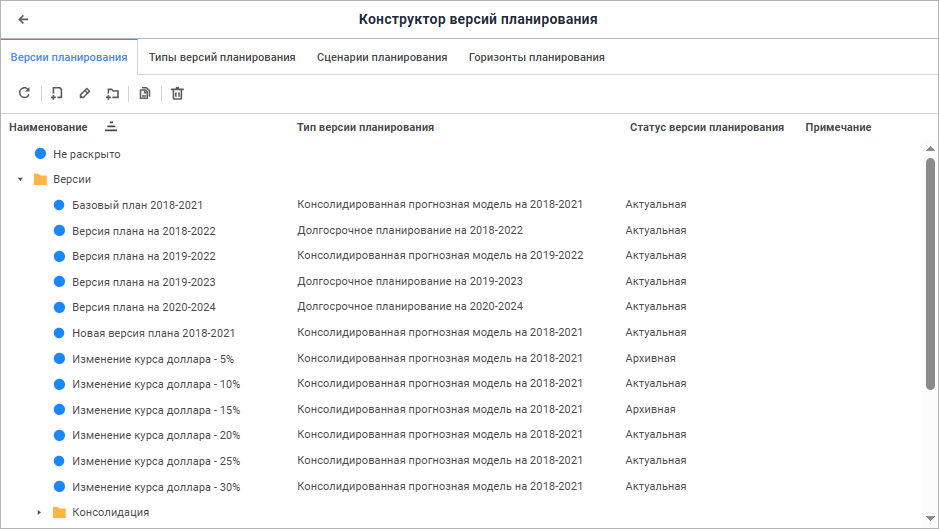Click the add new version icon
This screenshot has height=529, width=939.
[57, 93]
